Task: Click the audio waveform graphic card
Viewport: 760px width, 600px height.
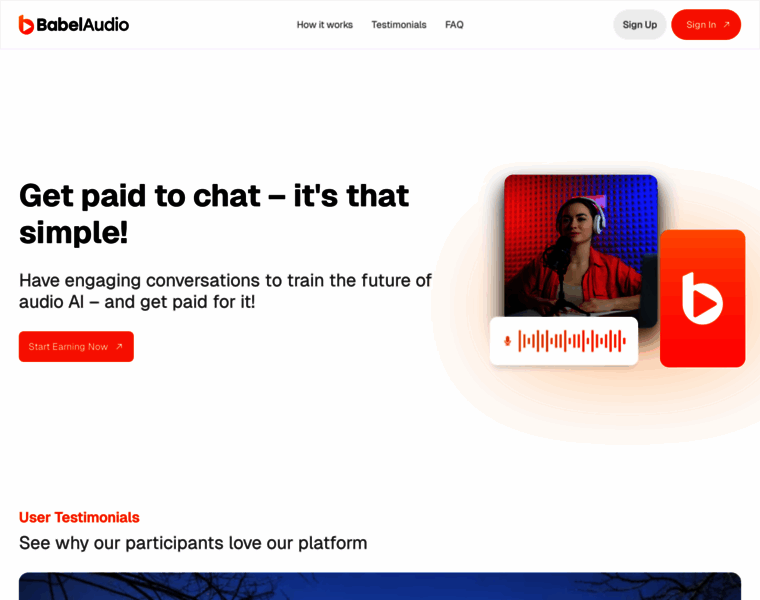Action: pos(564,341)
